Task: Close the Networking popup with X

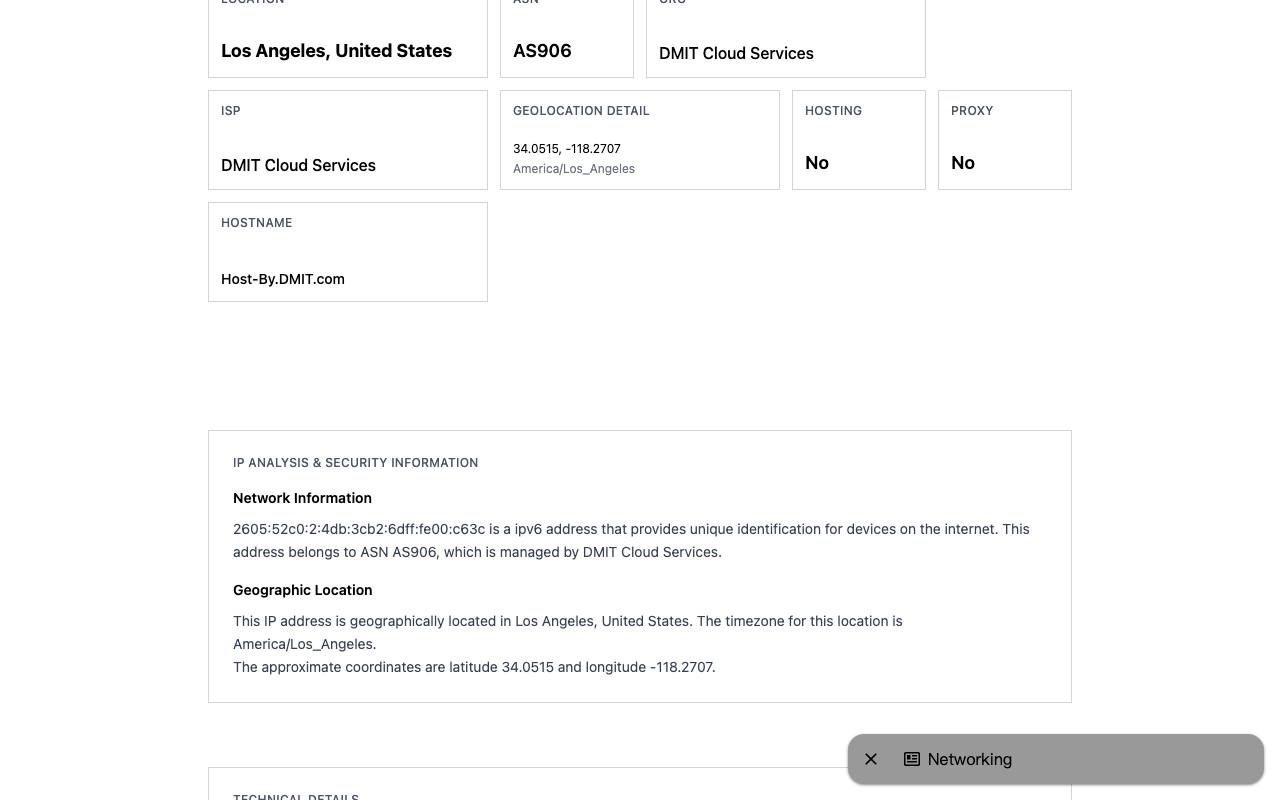Action: 871,759
